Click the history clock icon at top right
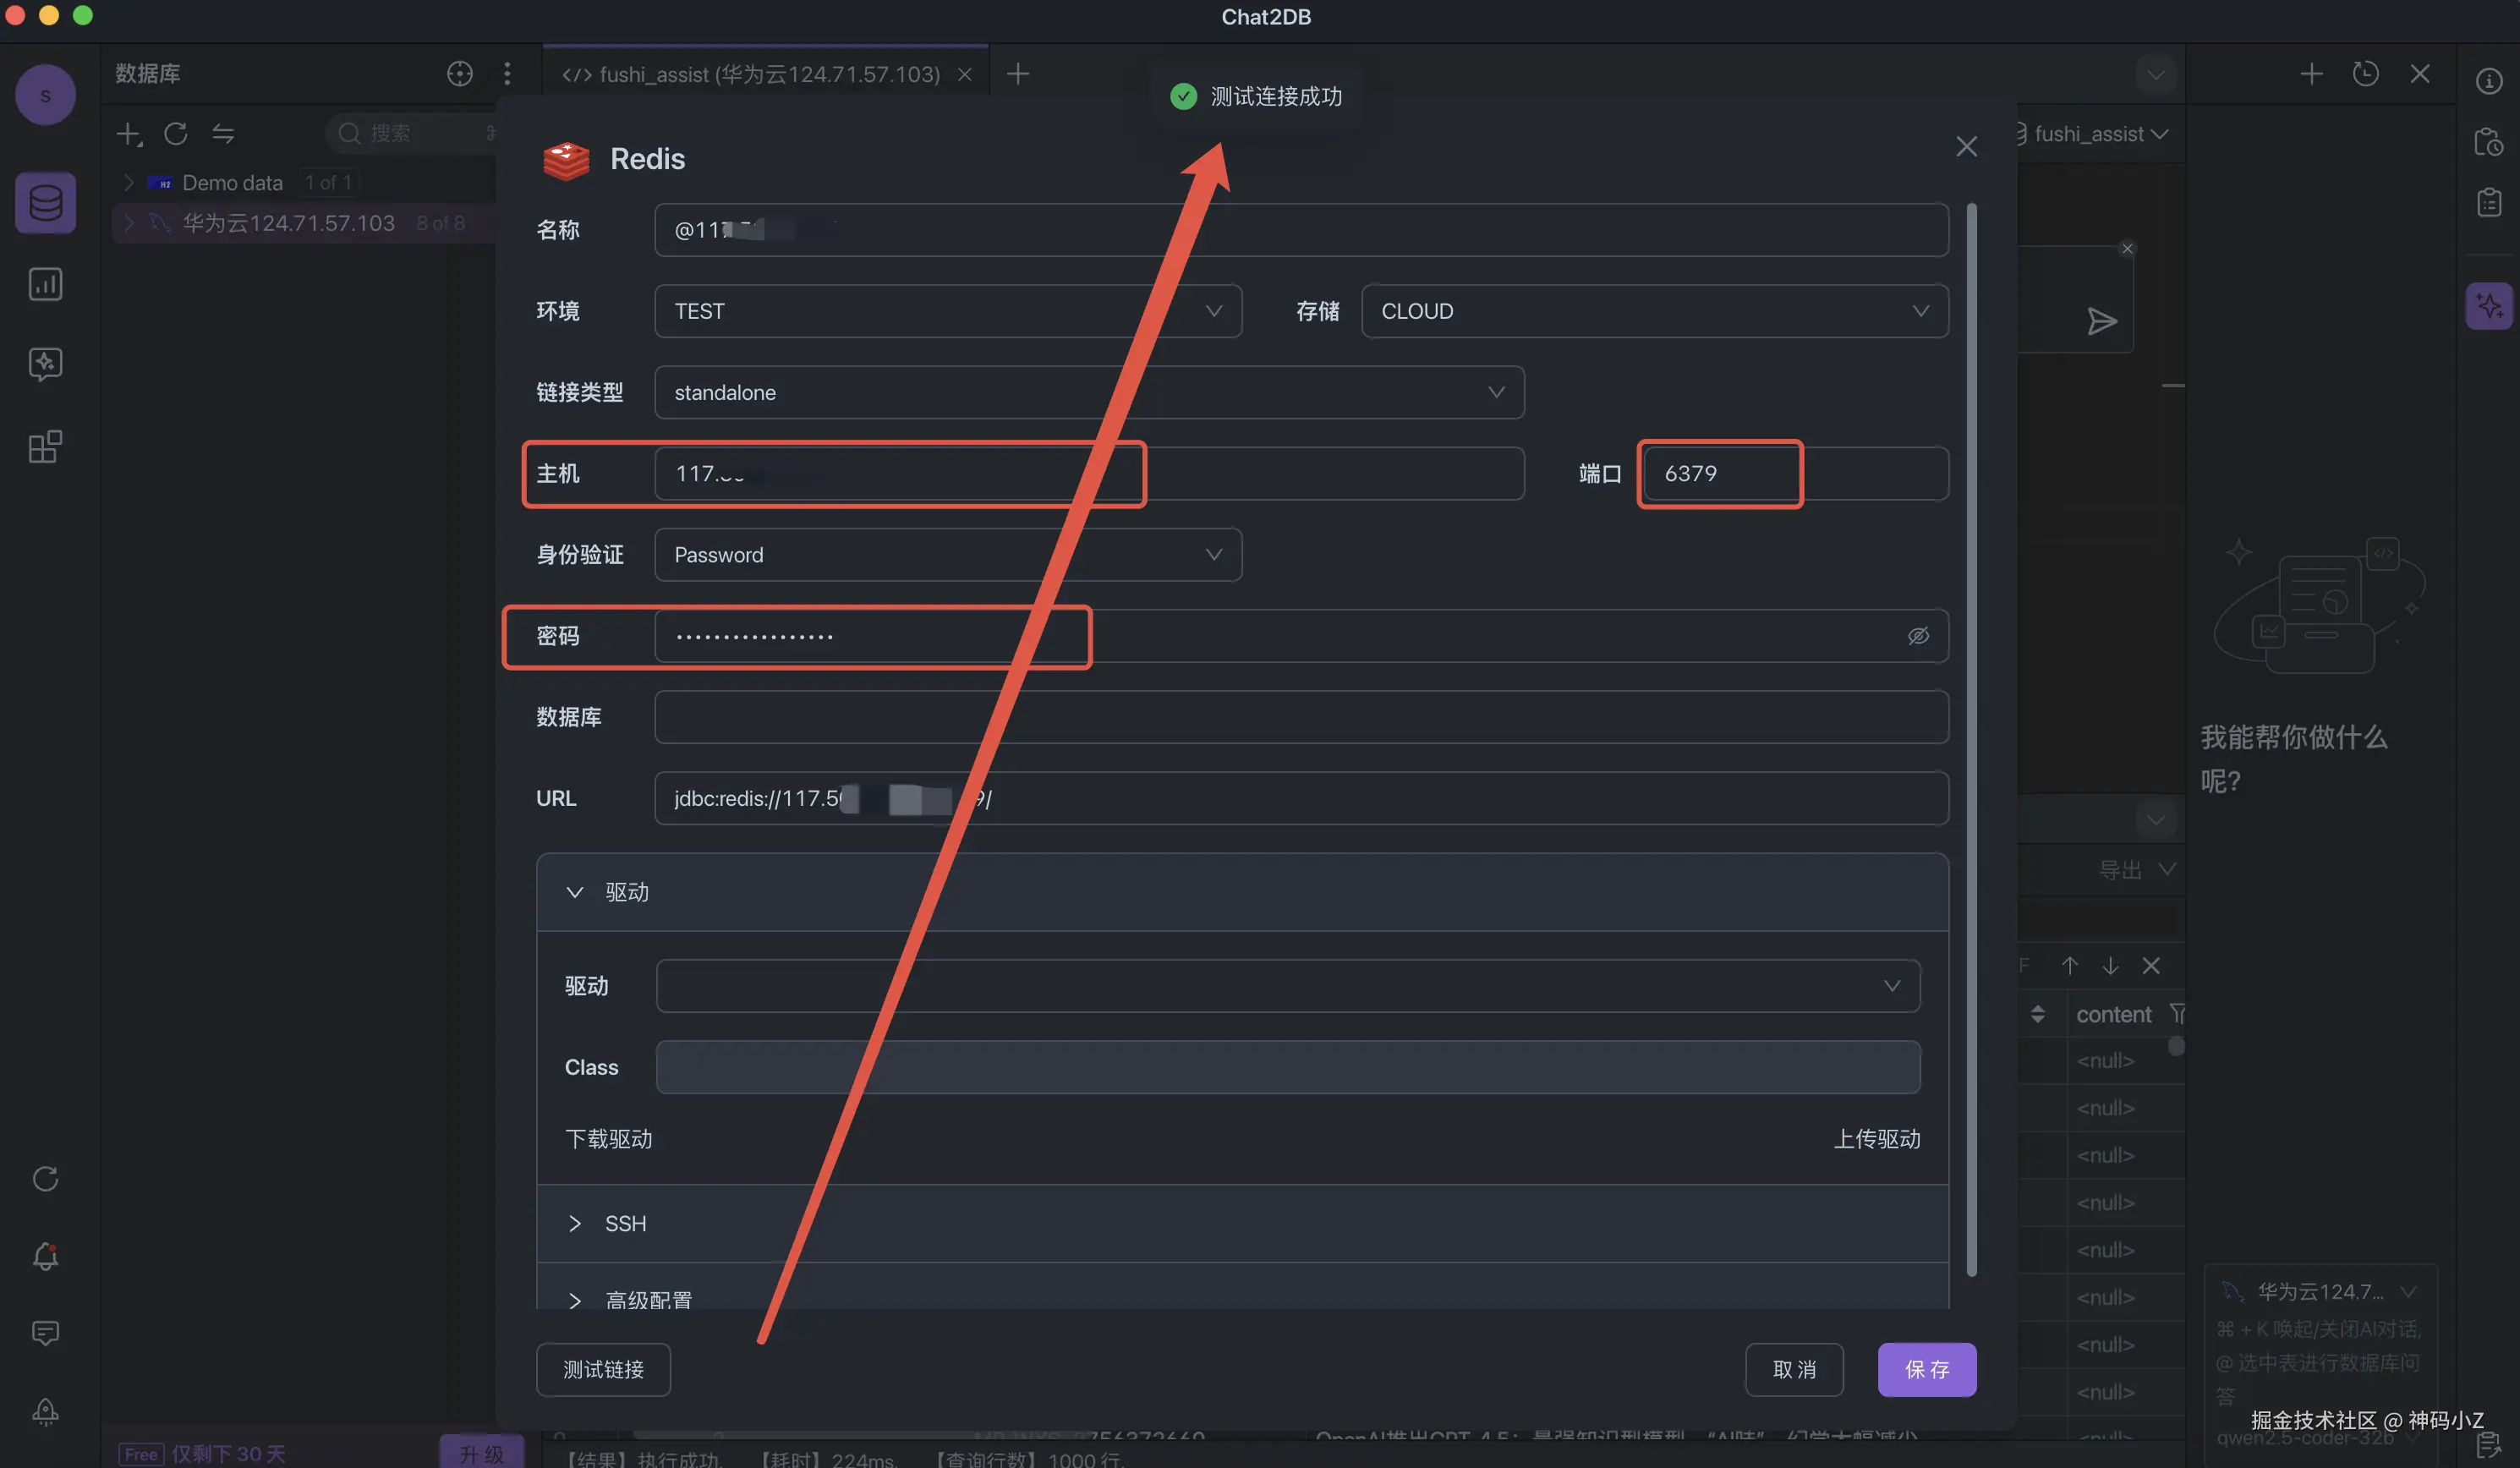The height and width of the screenshot is (1468, 2520). pyautogui.click(x=2365, y=74)
